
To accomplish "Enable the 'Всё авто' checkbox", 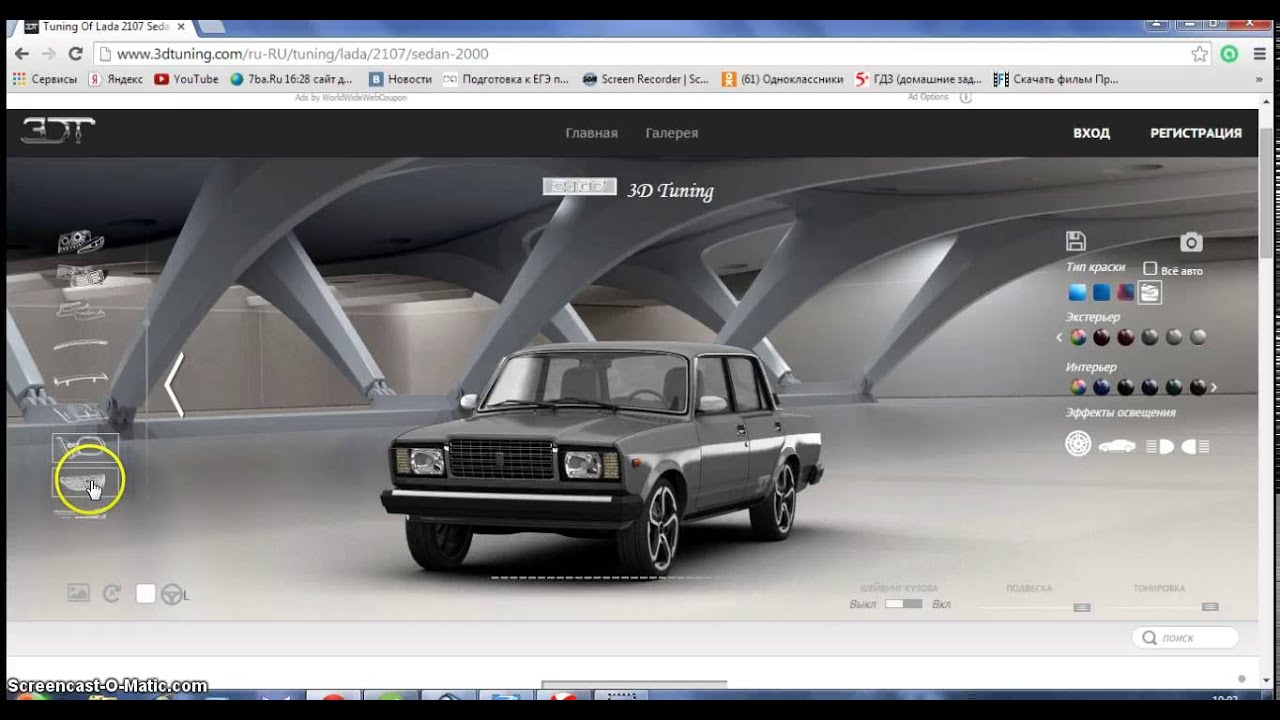I will click(x=1150, y=269).
